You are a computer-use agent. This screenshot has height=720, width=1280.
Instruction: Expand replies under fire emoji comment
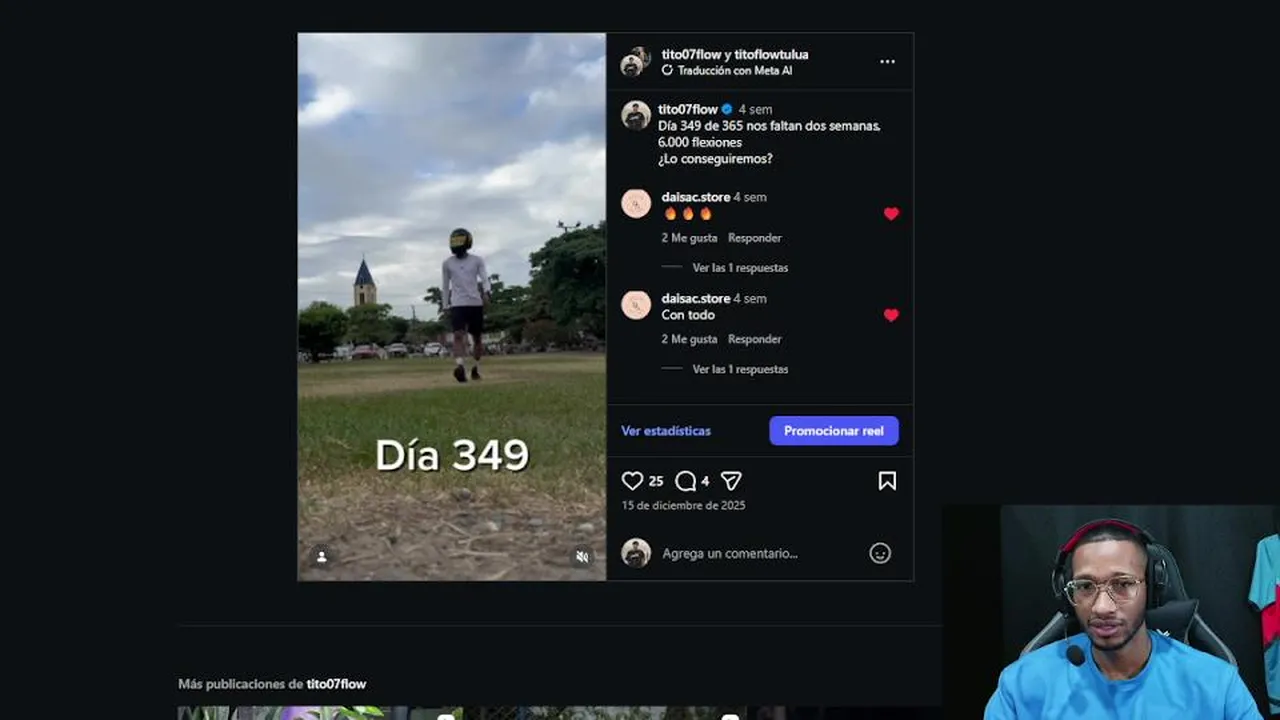click(x=740, y=268)
